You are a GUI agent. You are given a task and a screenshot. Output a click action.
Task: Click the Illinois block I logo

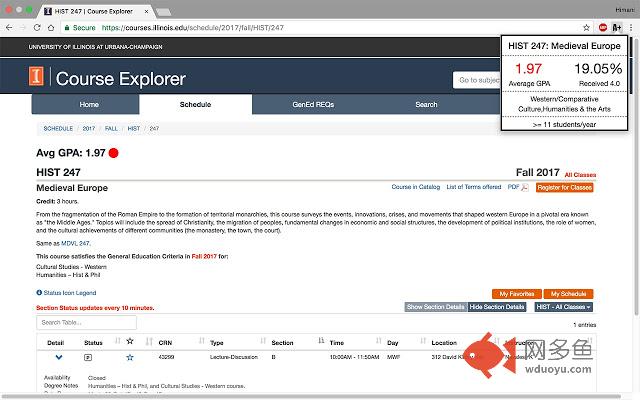36,76
